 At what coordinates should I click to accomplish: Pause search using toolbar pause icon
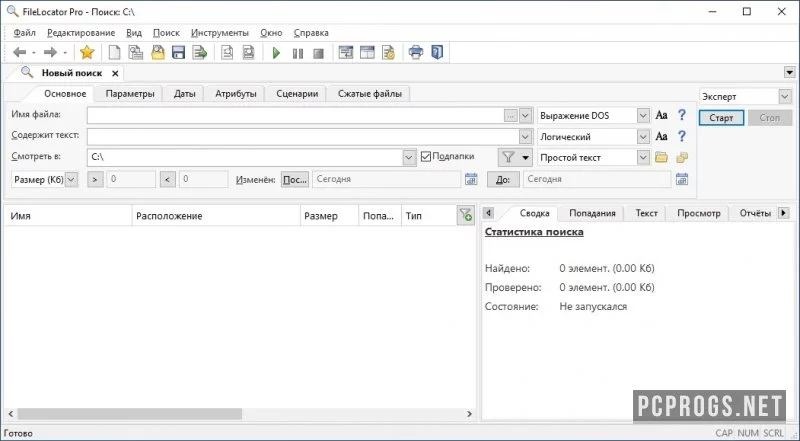[297, 53]
